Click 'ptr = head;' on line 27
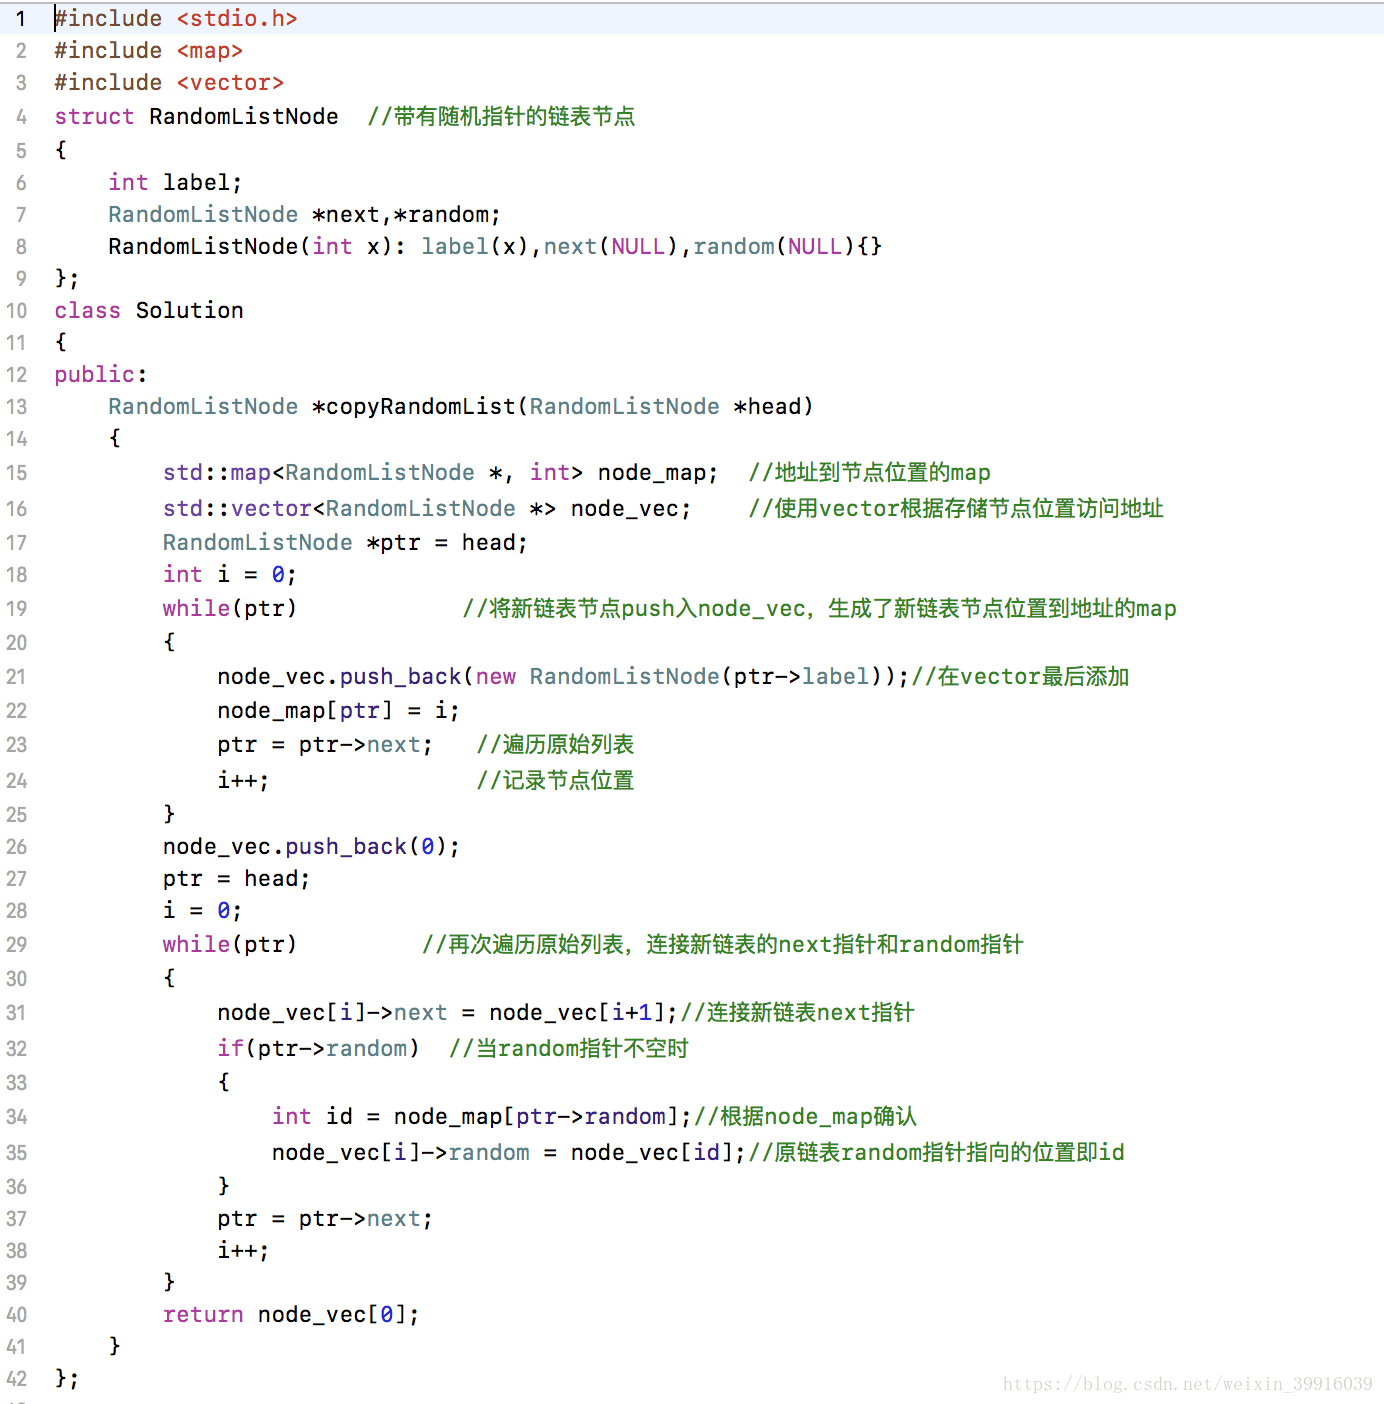 237,879
